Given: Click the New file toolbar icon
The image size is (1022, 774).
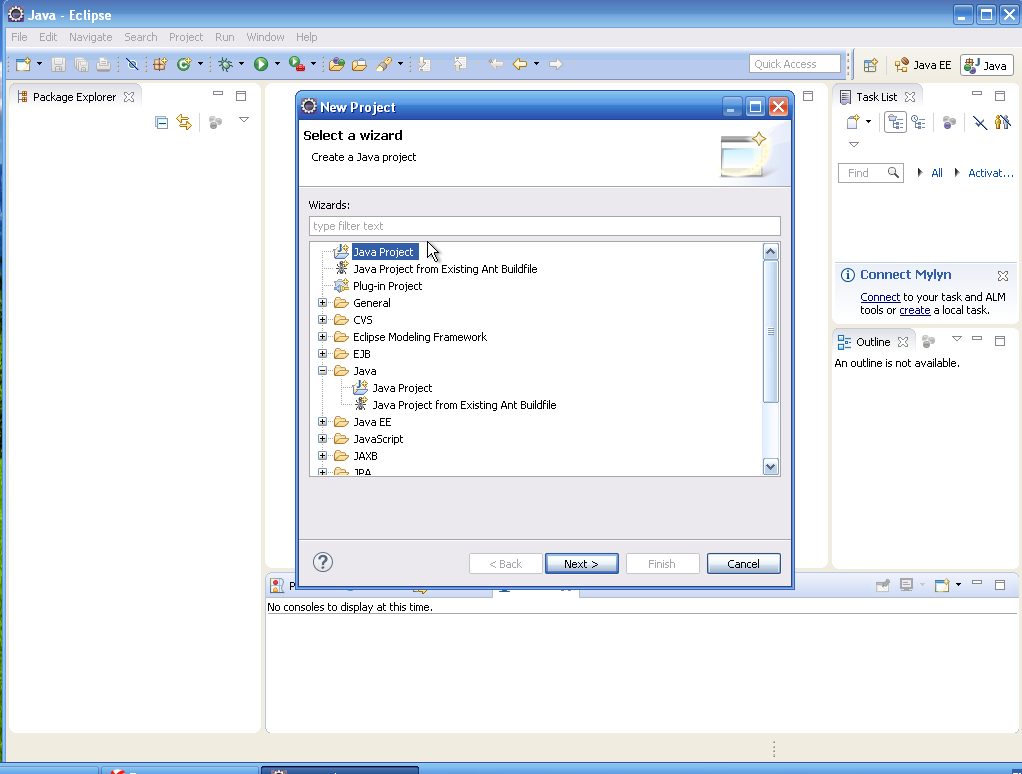Looking at the screenshot, I should pos(23,64).
